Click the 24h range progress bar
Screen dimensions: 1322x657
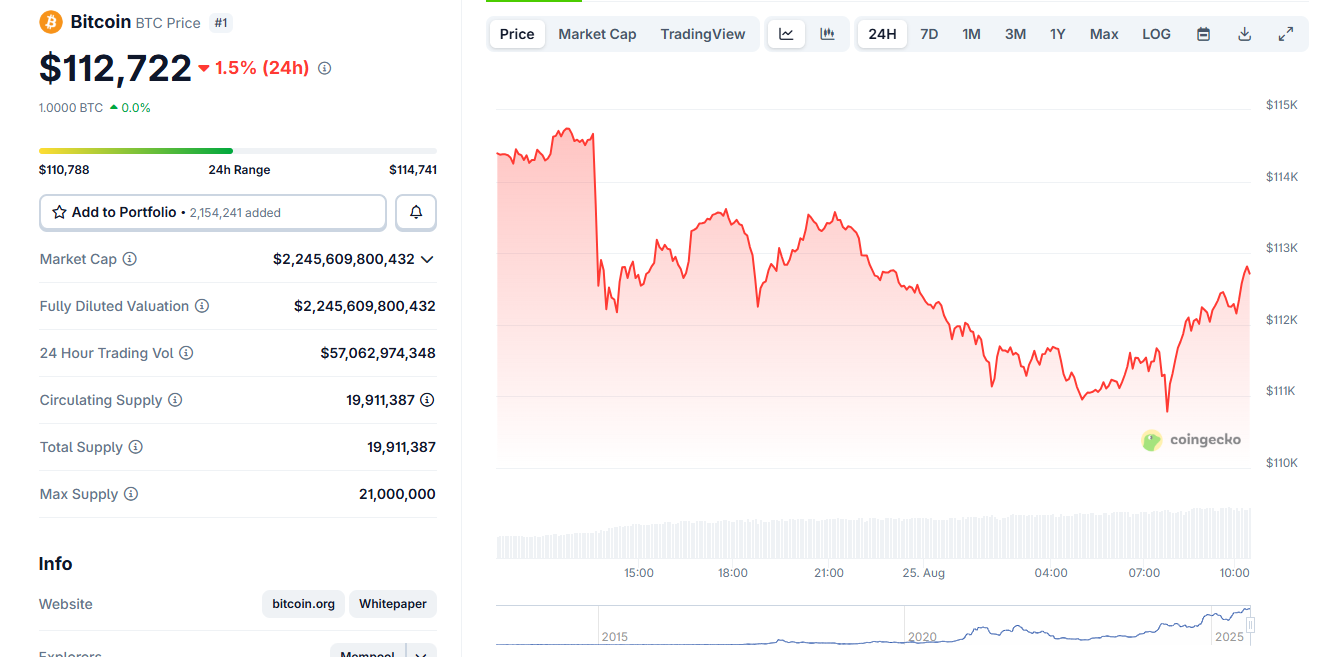pyautogui.click(x=238, y=151)
